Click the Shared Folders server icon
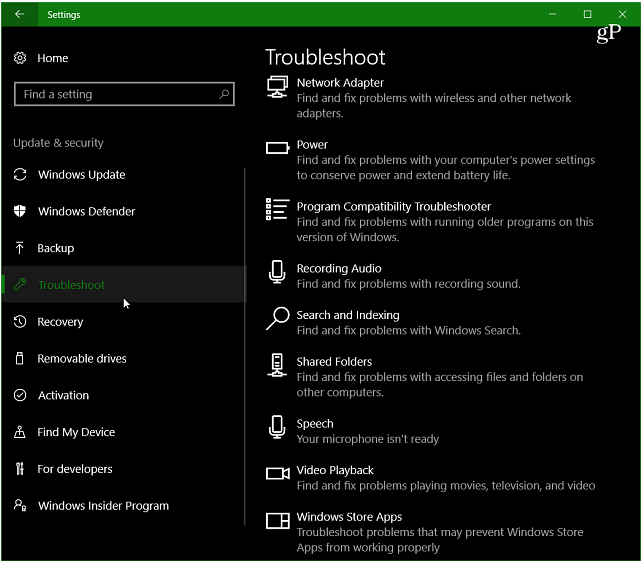This screenshot has height=561, width=642. (277, 365)
